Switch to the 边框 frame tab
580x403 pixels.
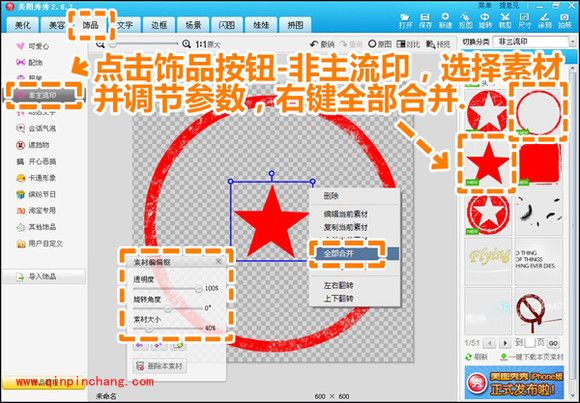point(159,25)
